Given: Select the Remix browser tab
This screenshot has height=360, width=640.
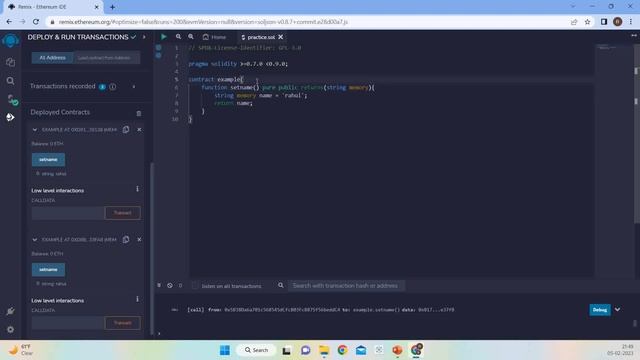Looking at the screenshot, I should (x=53, y=7).
